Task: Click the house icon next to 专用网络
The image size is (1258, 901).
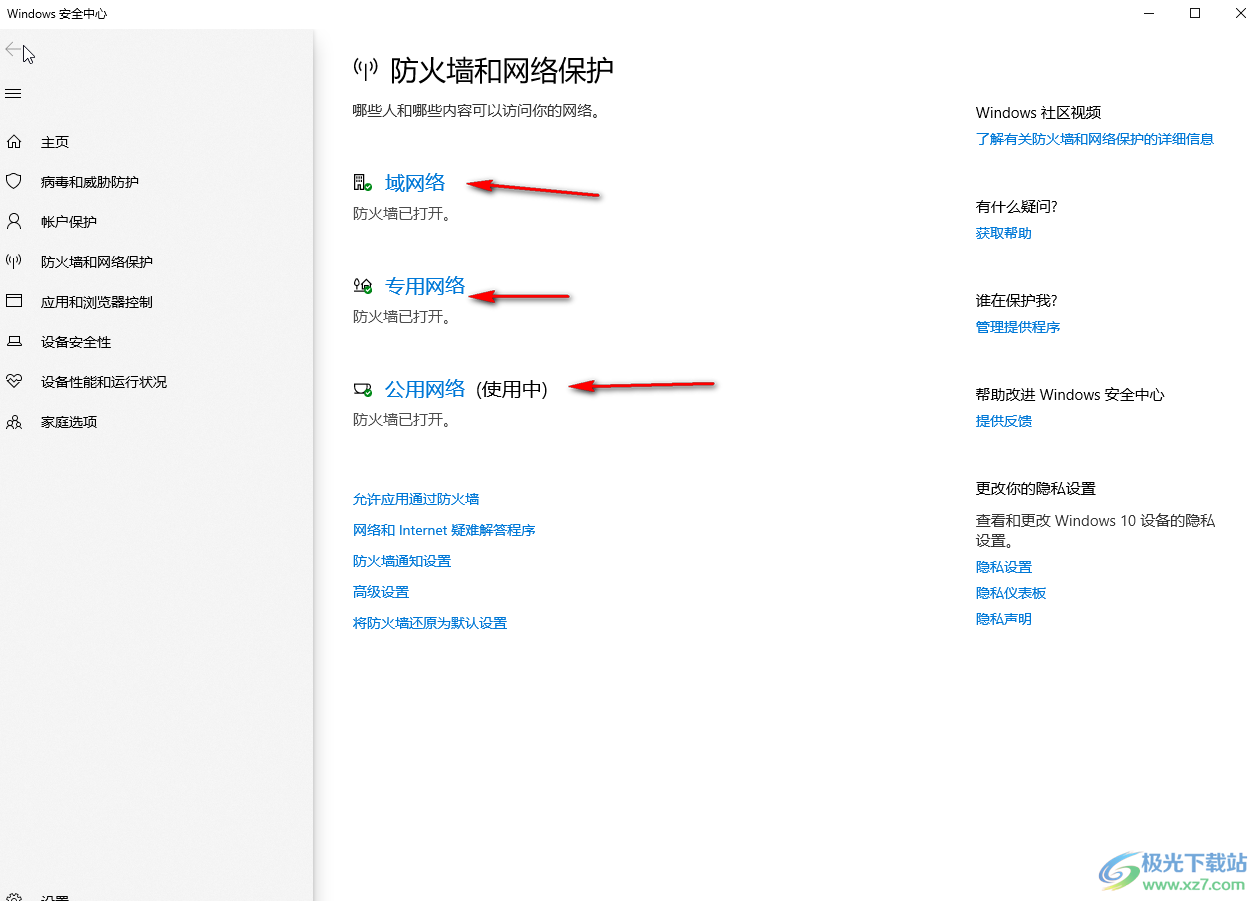Action: click(x=363, y=286)
